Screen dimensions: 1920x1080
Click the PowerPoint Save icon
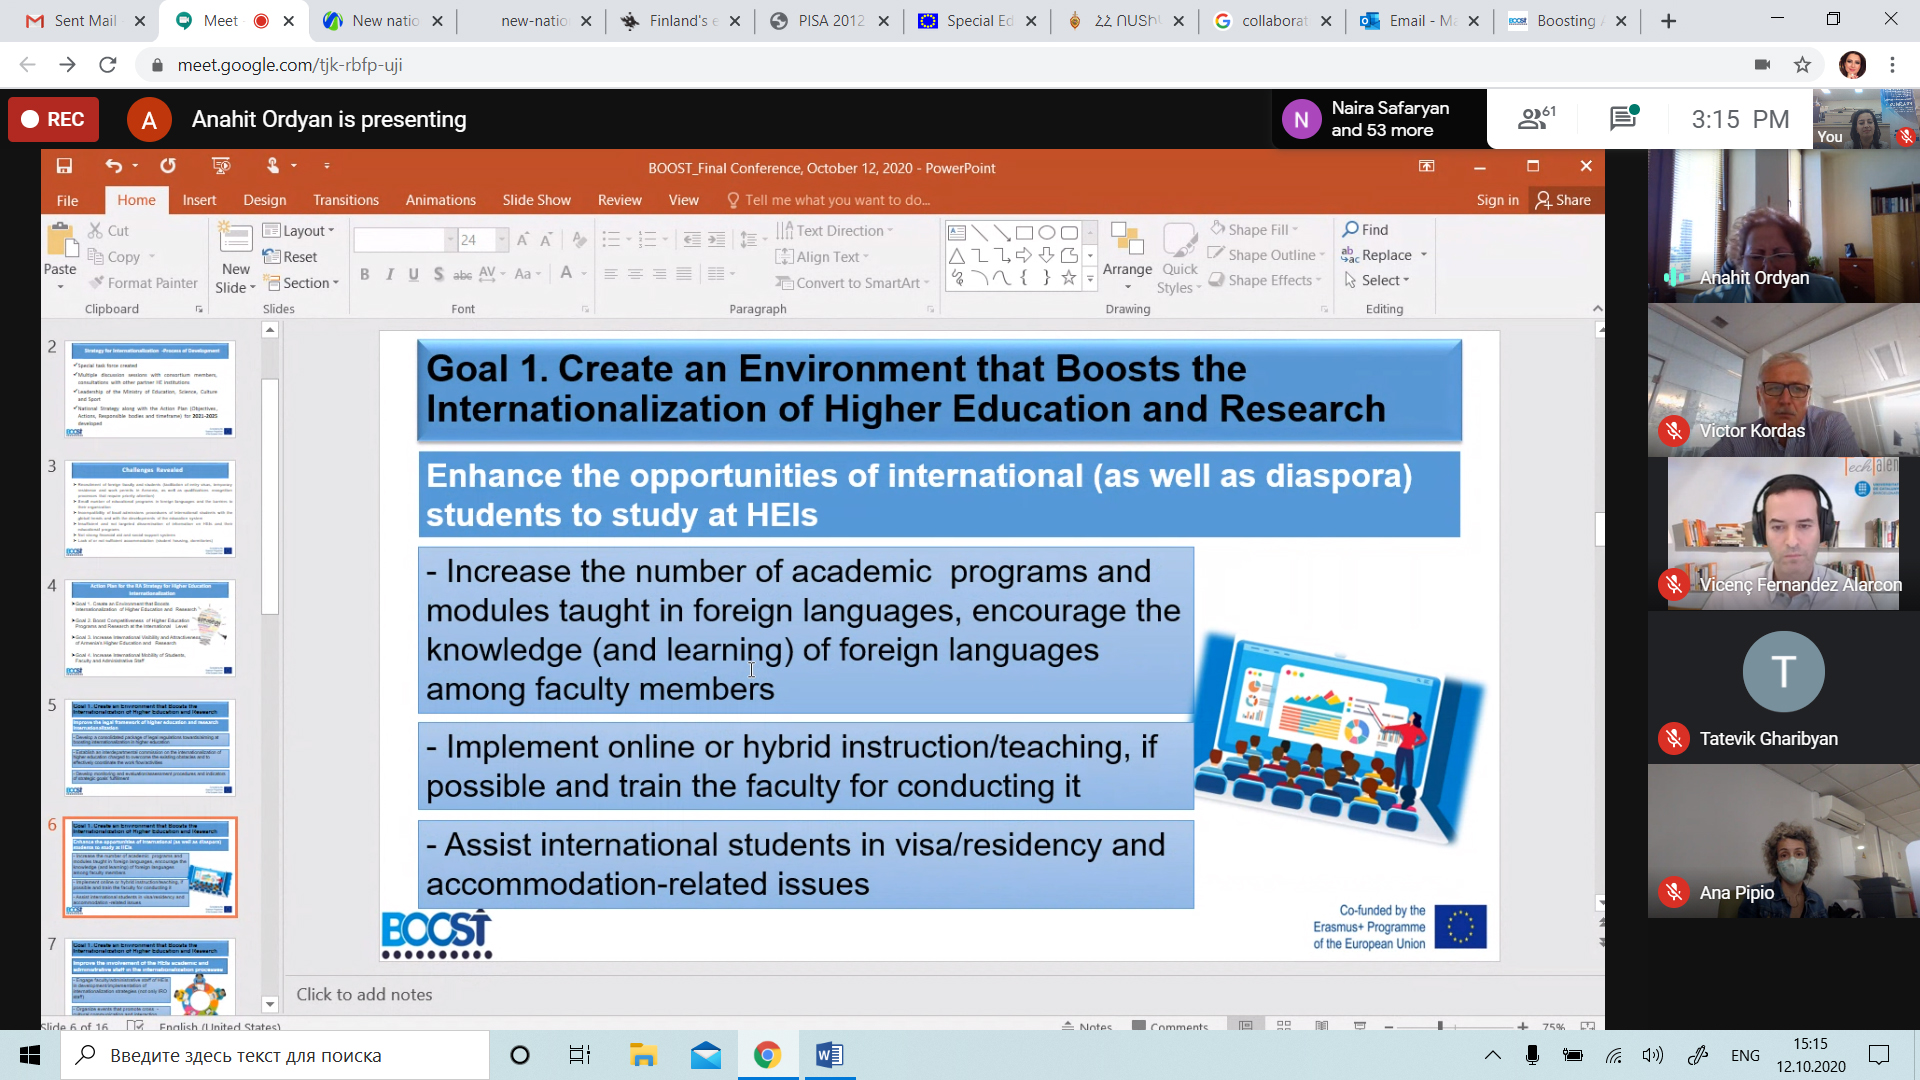tap(64, 166)
